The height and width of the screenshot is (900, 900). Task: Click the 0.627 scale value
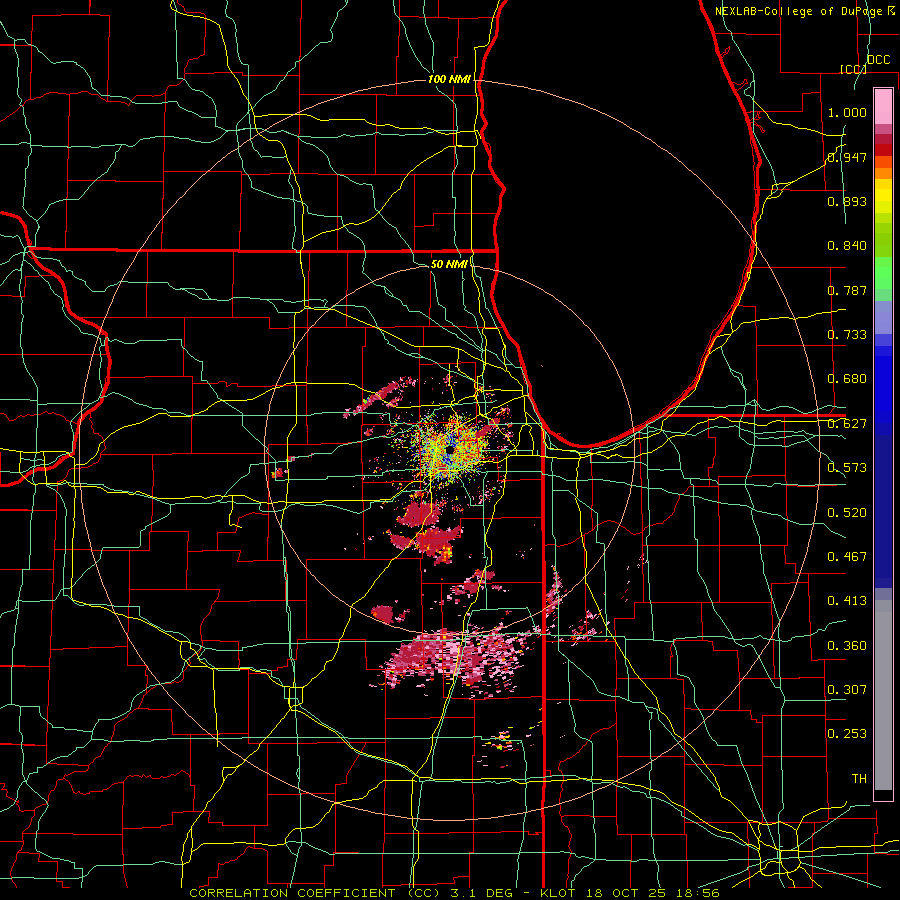coord(847,424)
